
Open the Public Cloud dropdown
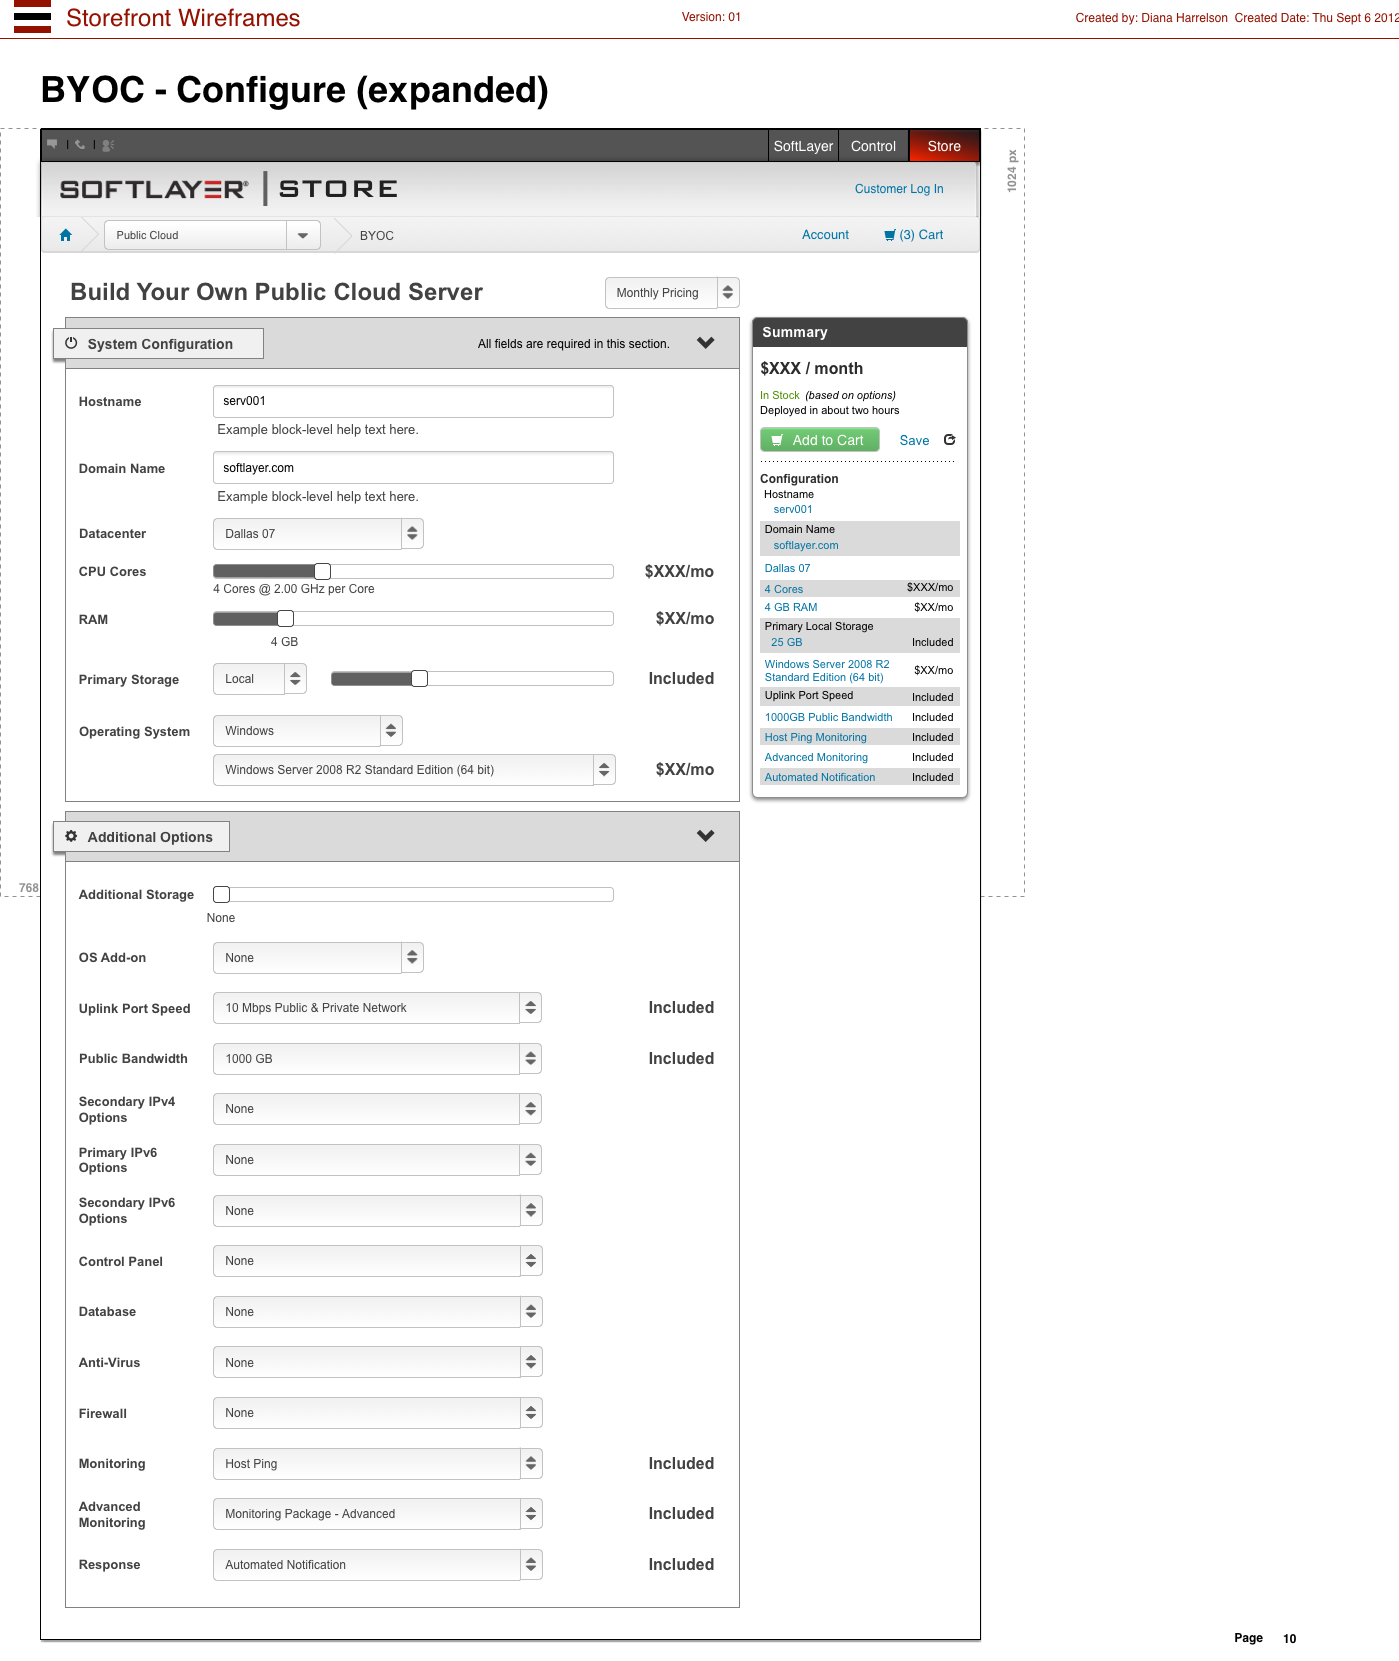pos(213,235)
